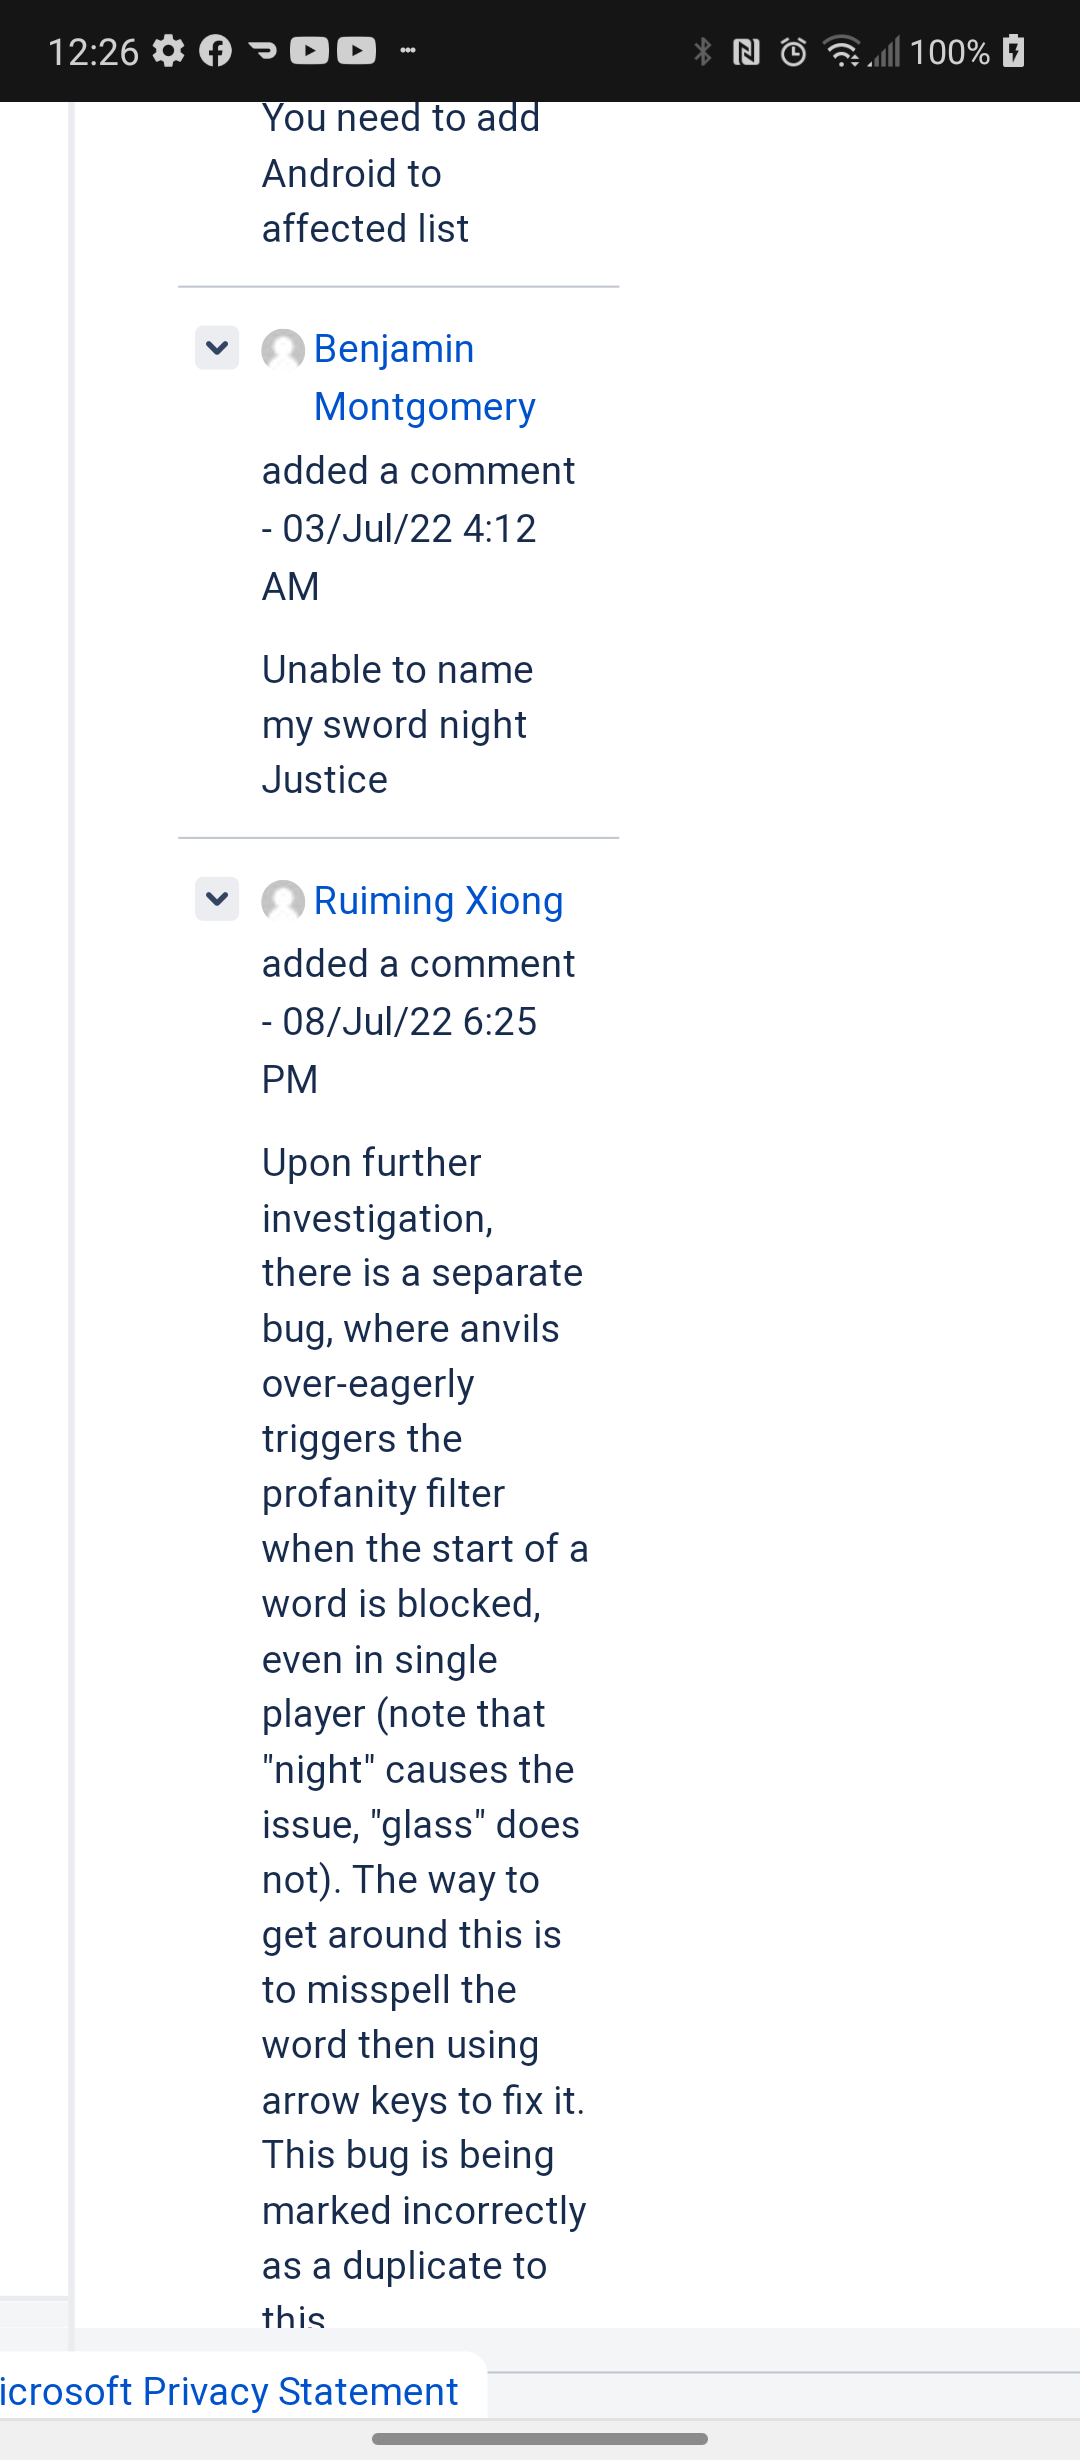Tap the bottom navigation gesture bar
The height and width of the screenshot is (2460, 1080).
click(540, 2438)
